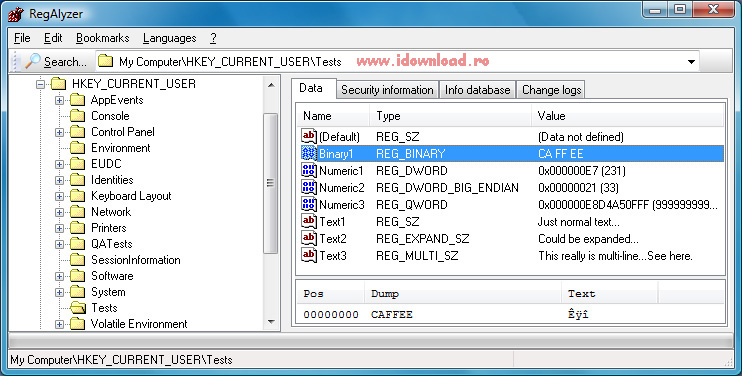Click the Numeric3 value icon

click(x=309, y=204)
